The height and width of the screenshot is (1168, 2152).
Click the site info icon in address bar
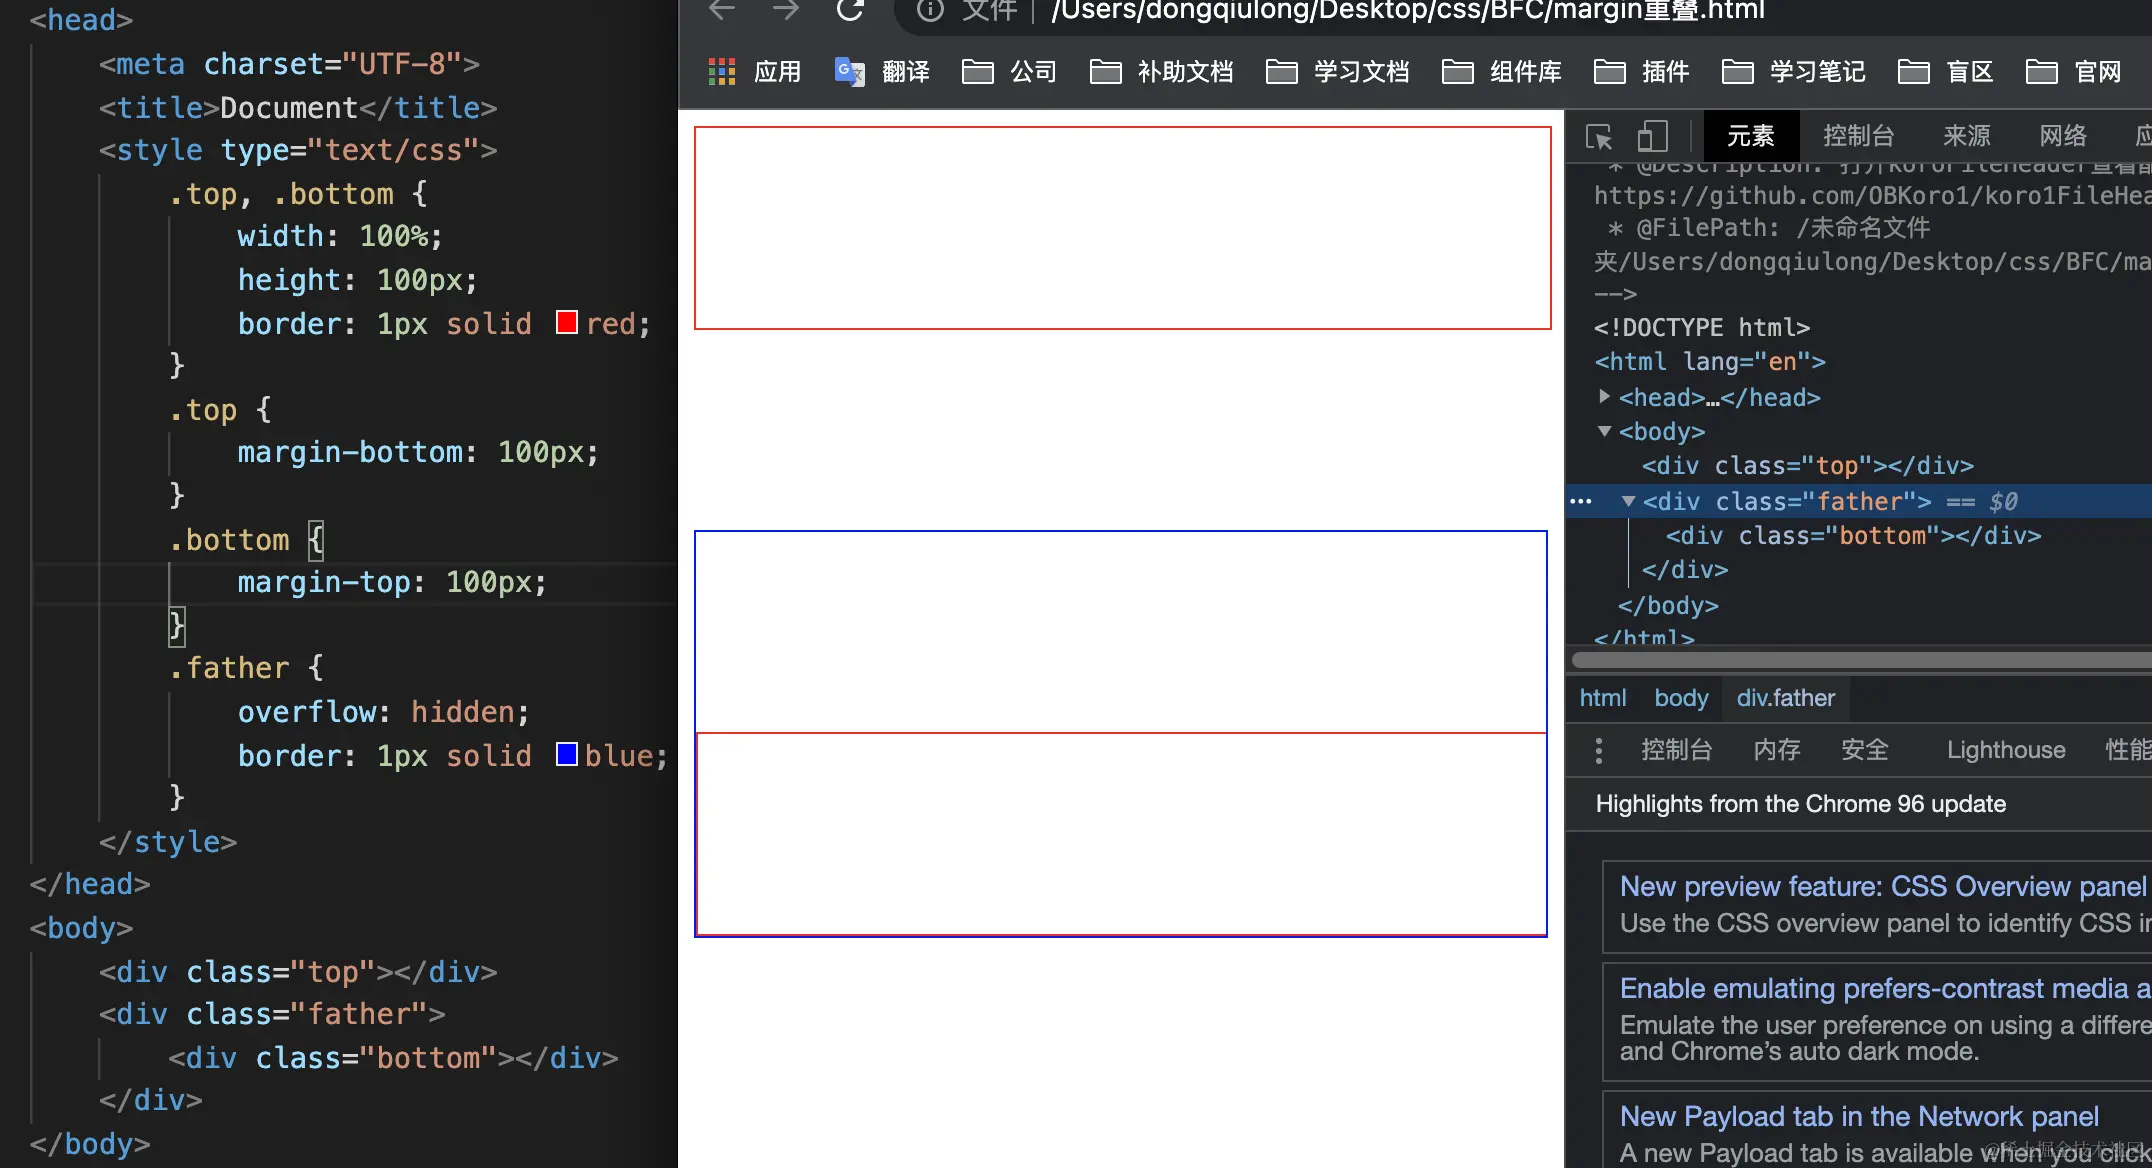coord(930,11)
